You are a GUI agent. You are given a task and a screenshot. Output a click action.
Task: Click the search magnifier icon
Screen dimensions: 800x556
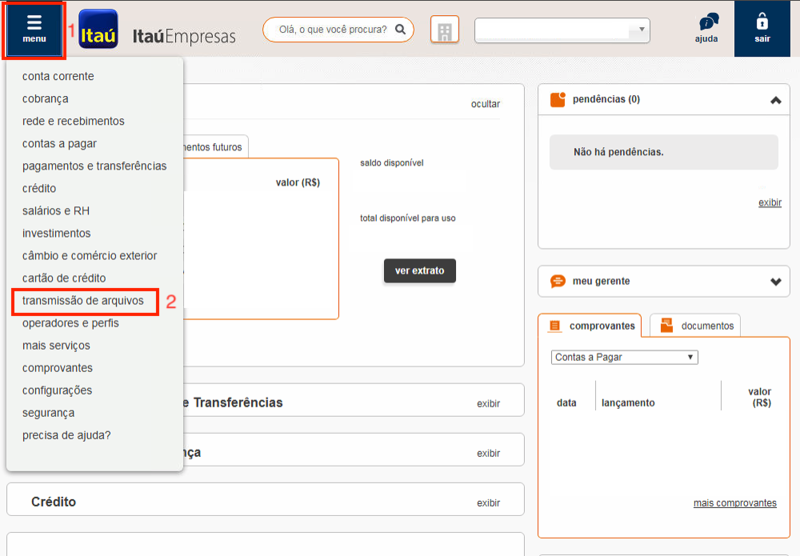(x=401, y=30)
